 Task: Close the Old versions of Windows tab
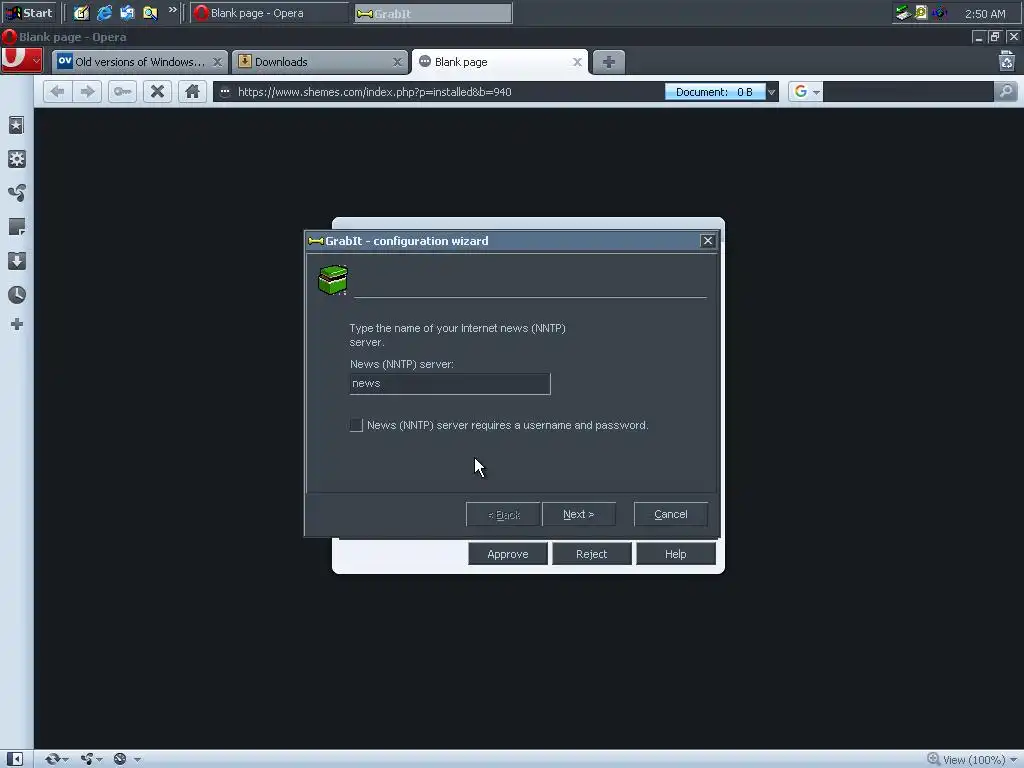tap(217, 62)
